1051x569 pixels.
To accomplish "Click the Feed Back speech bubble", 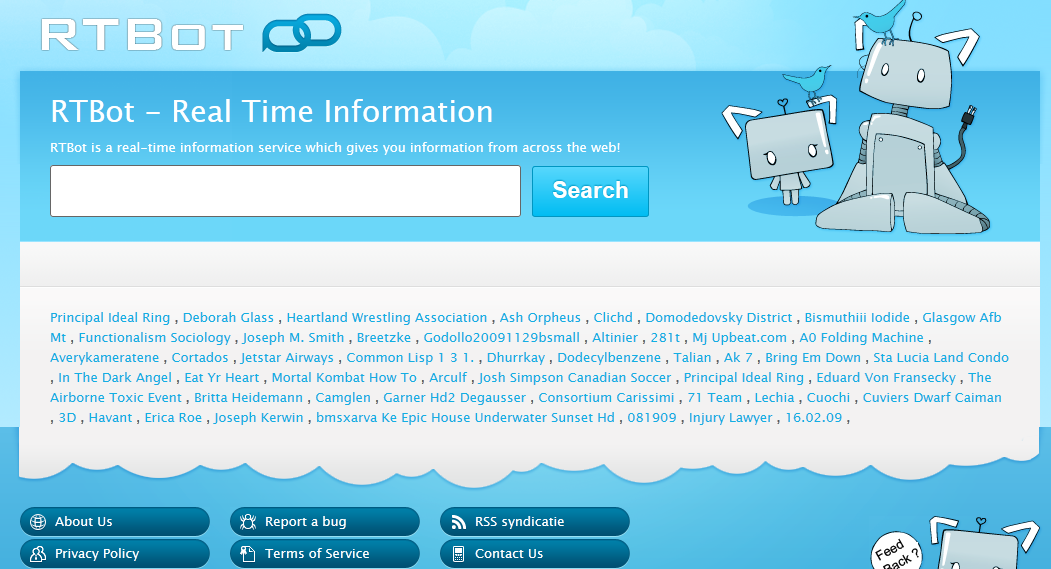I will pos(897,552).
